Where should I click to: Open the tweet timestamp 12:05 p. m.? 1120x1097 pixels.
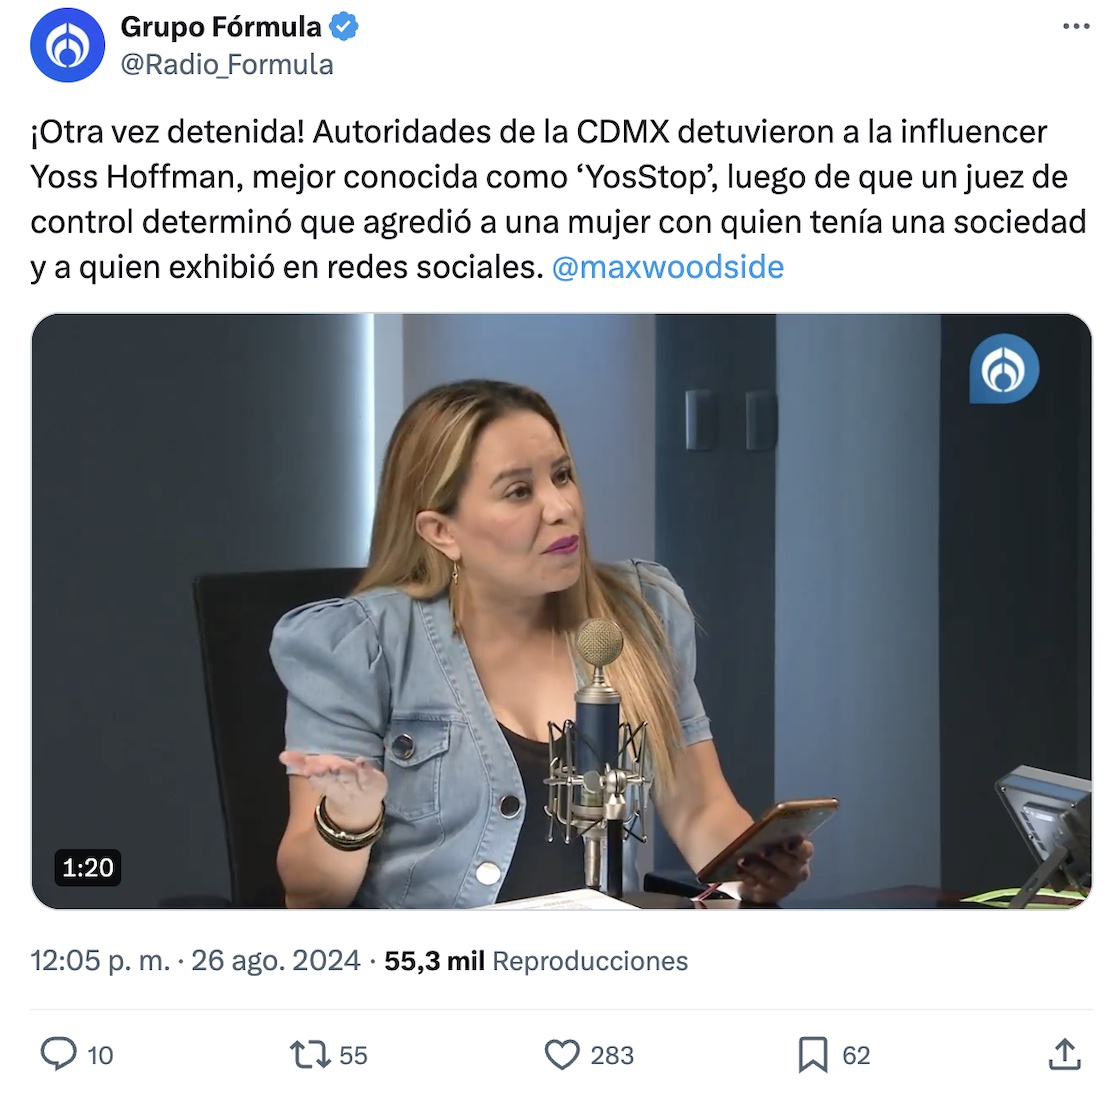pyautogui.click(x=101, y=961)
